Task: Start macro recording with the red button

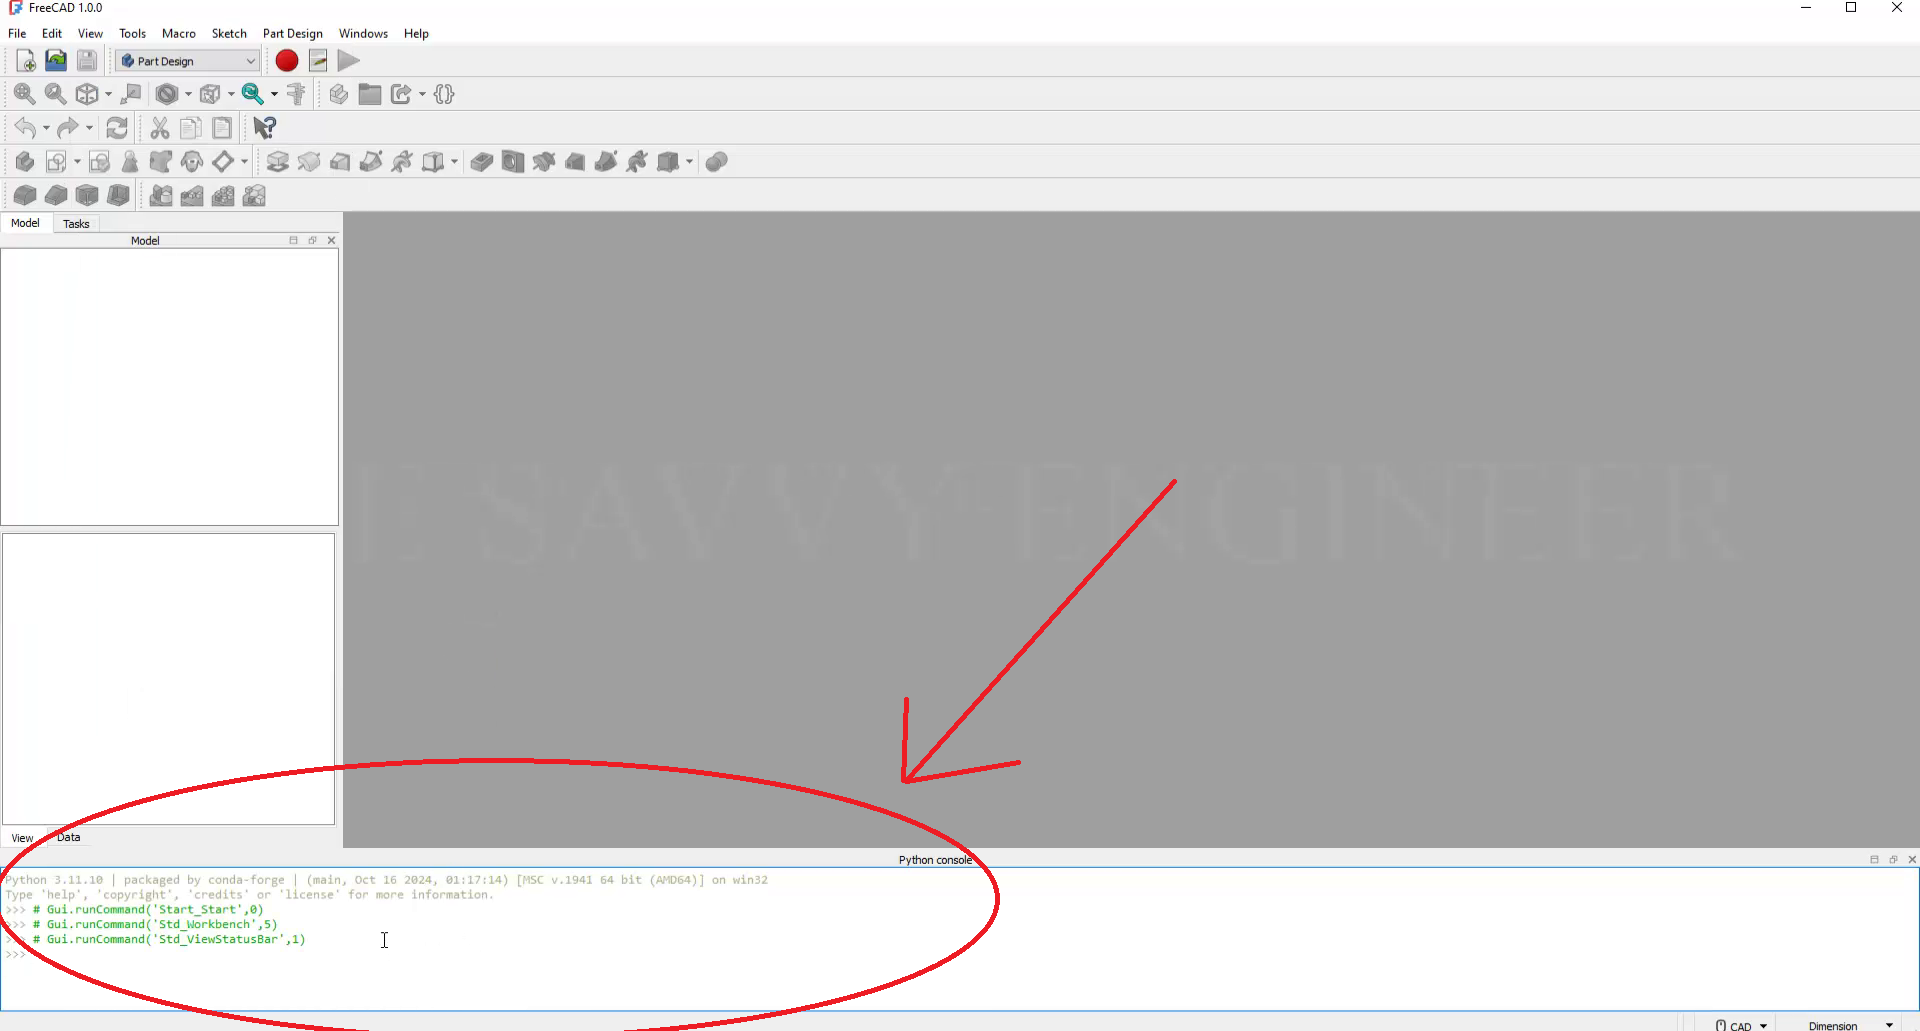Action: pyautogui.click(x=287, y=61)
